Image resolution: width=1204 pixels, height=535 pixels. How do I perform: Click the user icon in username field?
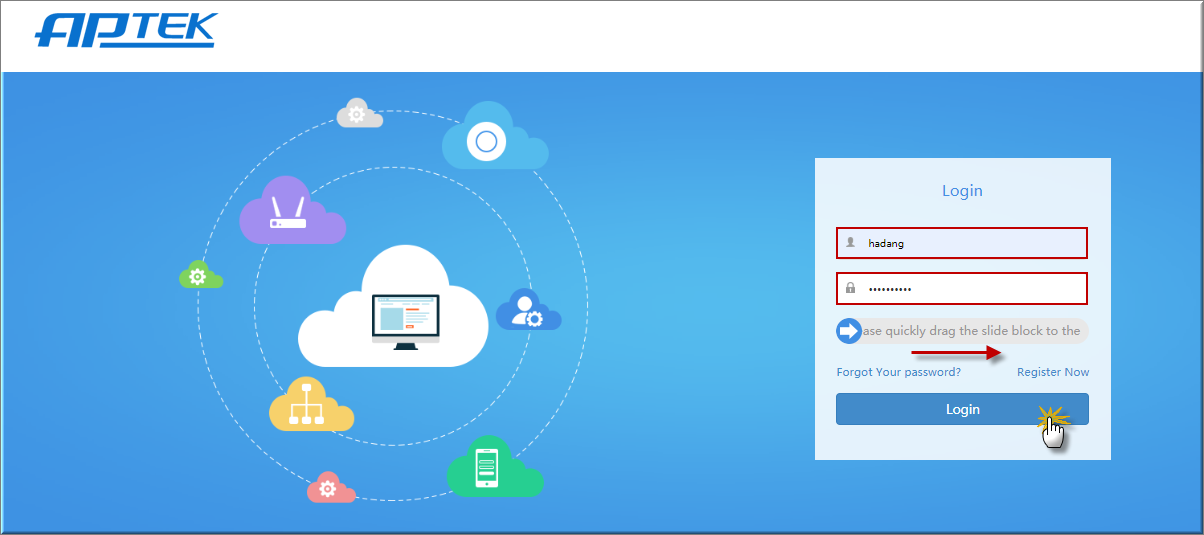[851, 242]
